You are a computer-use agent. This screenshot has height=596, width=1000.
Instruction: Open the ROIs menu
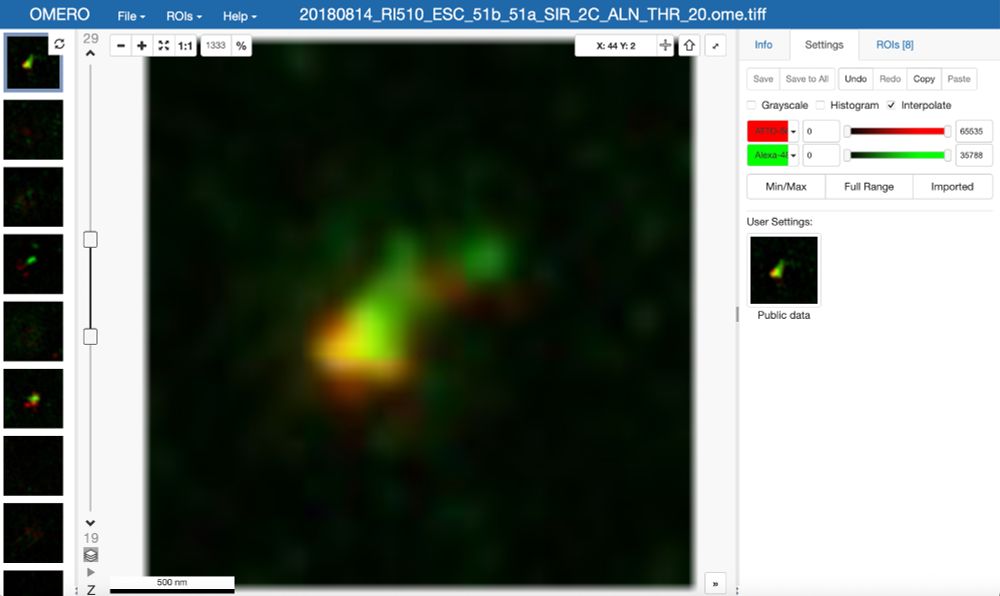[184, 16]
